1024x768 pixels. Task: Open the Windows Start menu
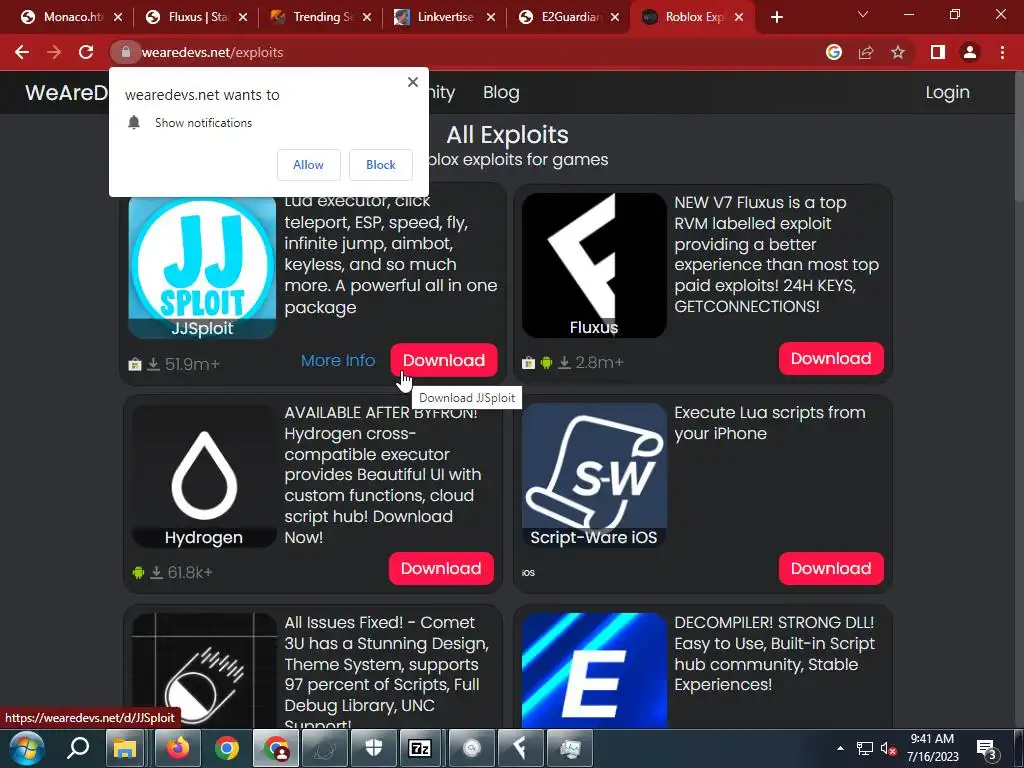pos(26,748)
